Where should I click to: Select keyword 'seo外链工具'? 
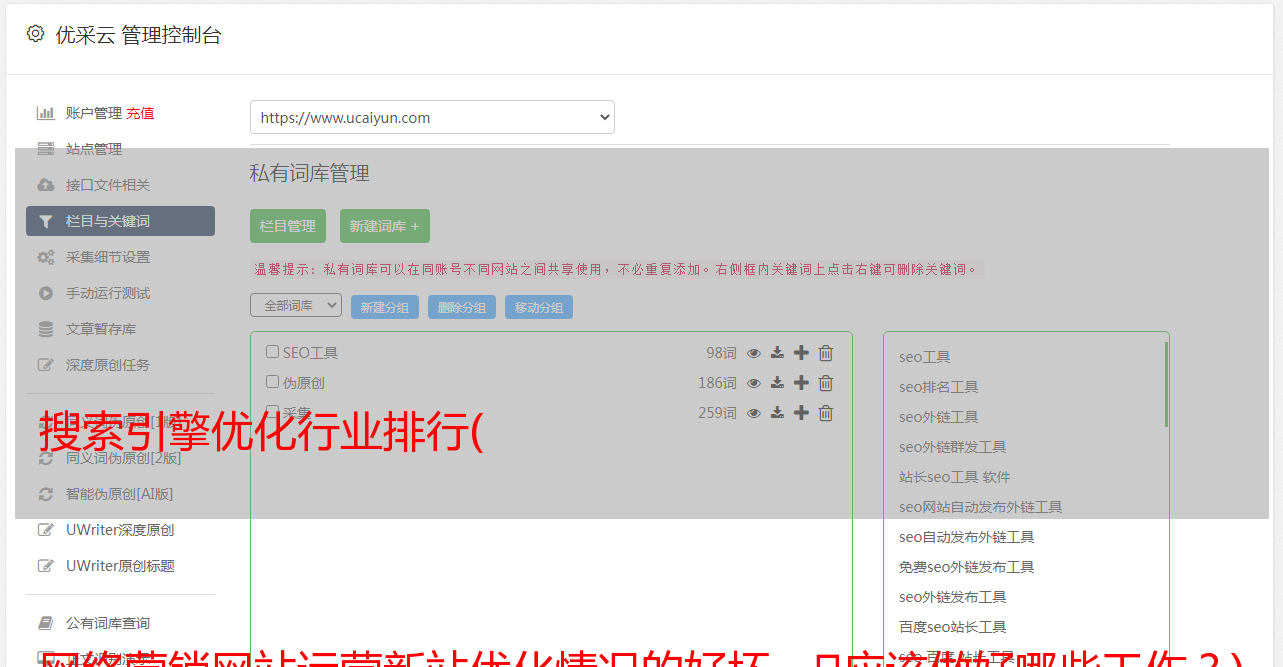tap(939, 417)
